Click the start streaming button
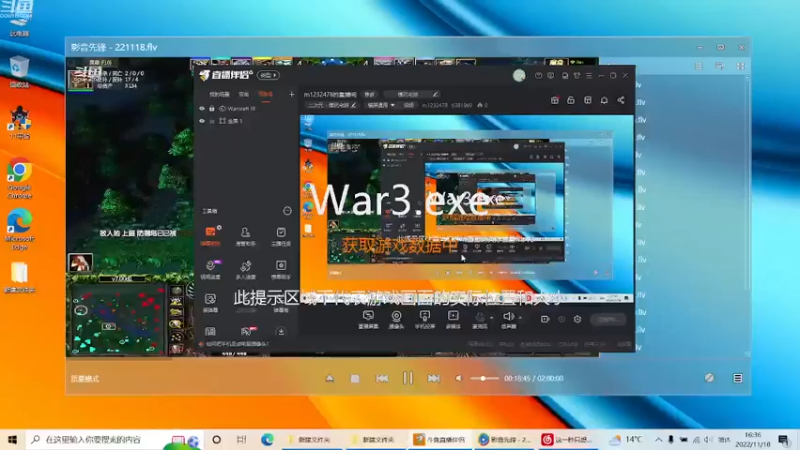Screen dimensions: 800x450 click(x=608, y=319)
